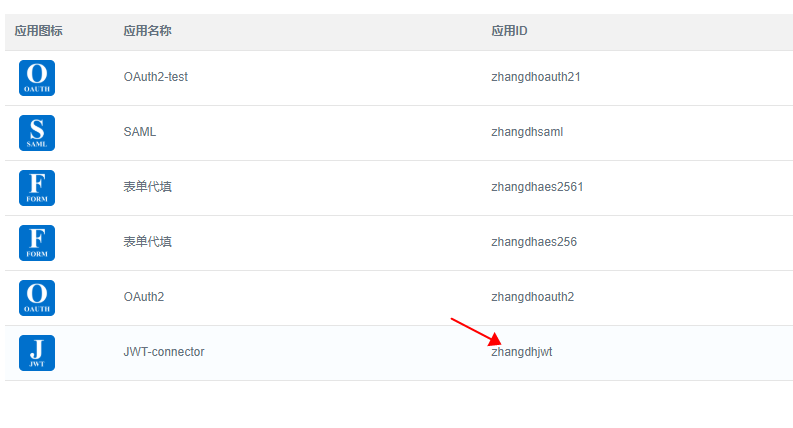The width and height of the screenshot is (793, 428).
Task: Click the JWT application icon
Action: (x=37, y=353)
